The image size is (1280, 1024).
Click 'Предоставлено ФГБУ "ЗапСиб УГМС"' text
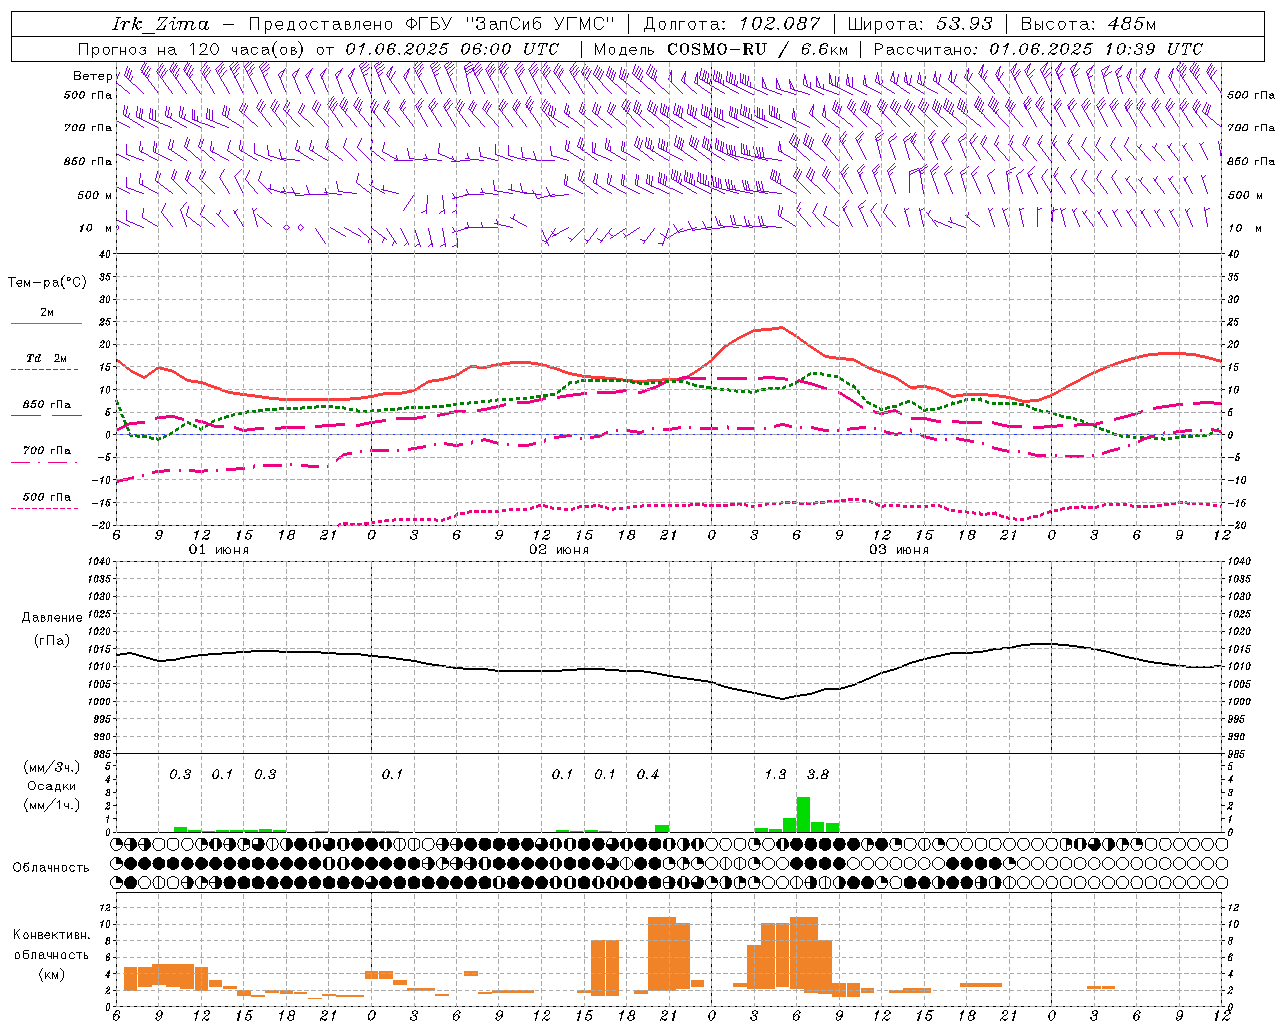pyautogui.click(x=431, y=24)
